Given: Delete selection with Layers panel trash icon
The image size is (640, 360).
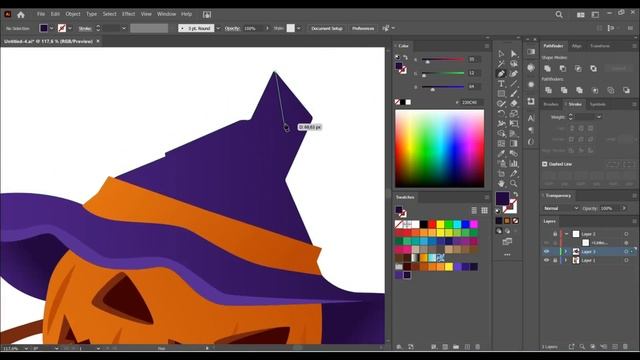Looking at the screenshot, I should [x=625, y=347].
